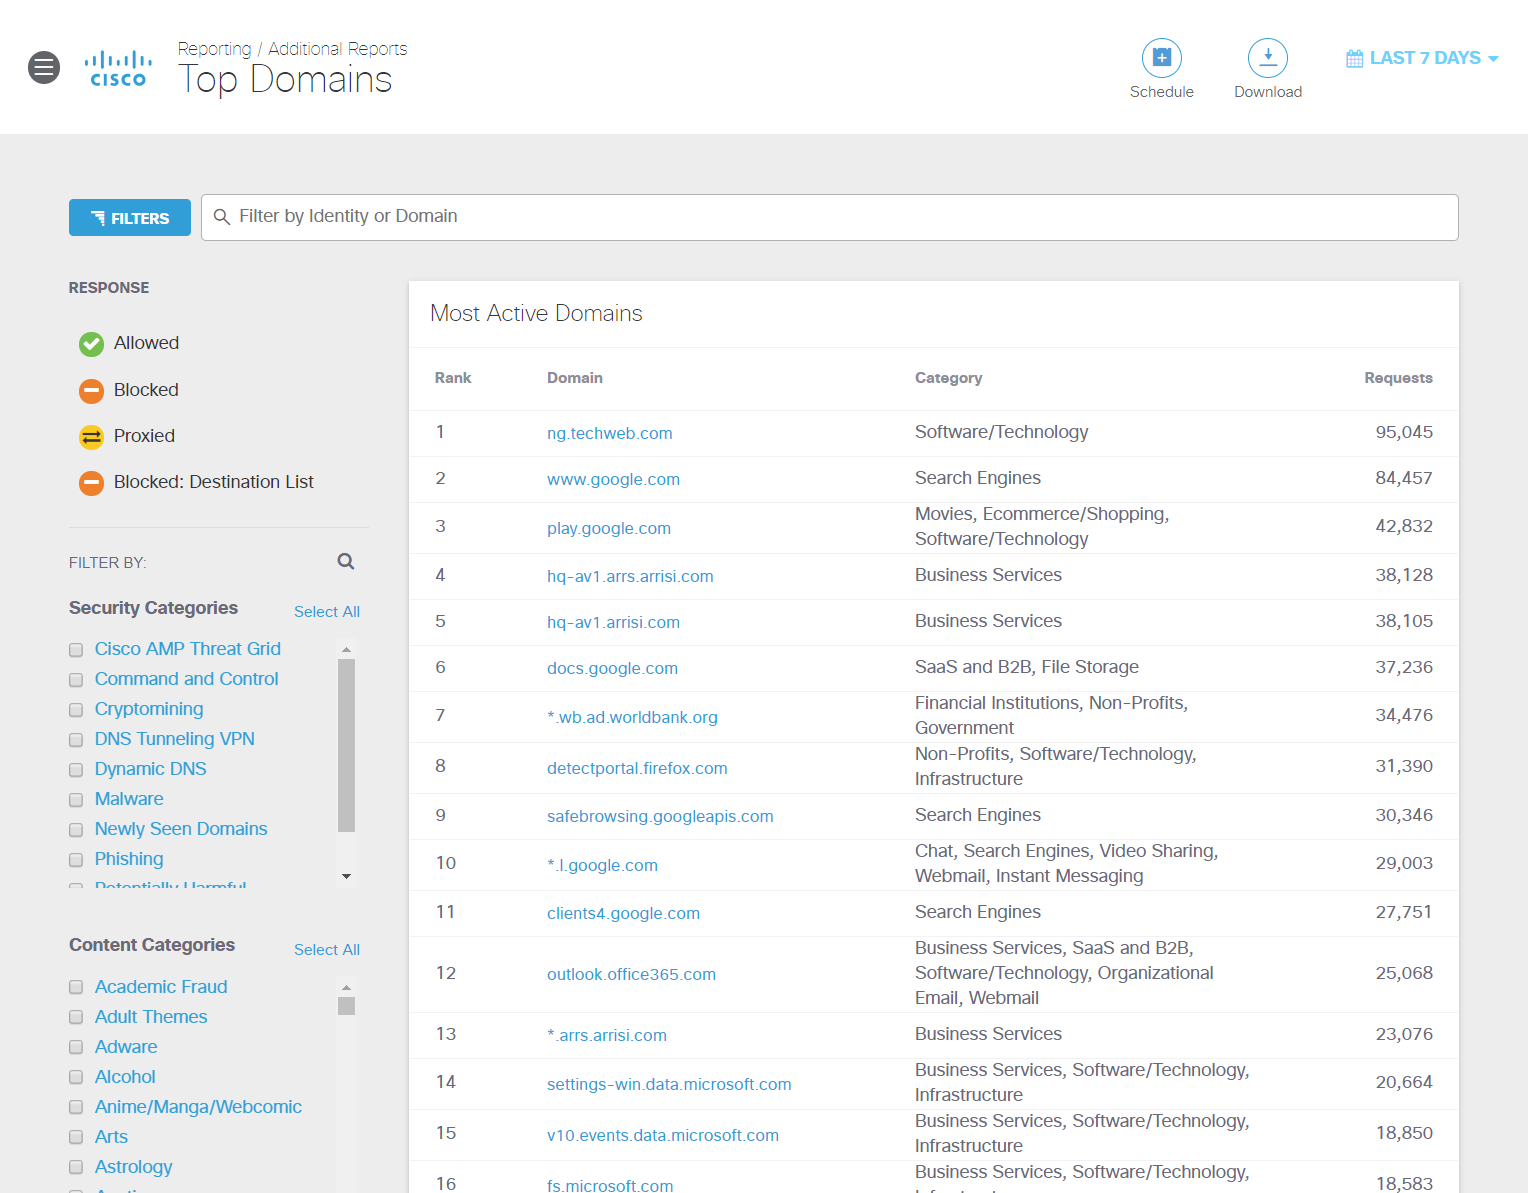Image resolution: width=1528 pixels, height=1193 pixels.
Task: Click the Download report icon
Action: click(x=1267, y=58)
